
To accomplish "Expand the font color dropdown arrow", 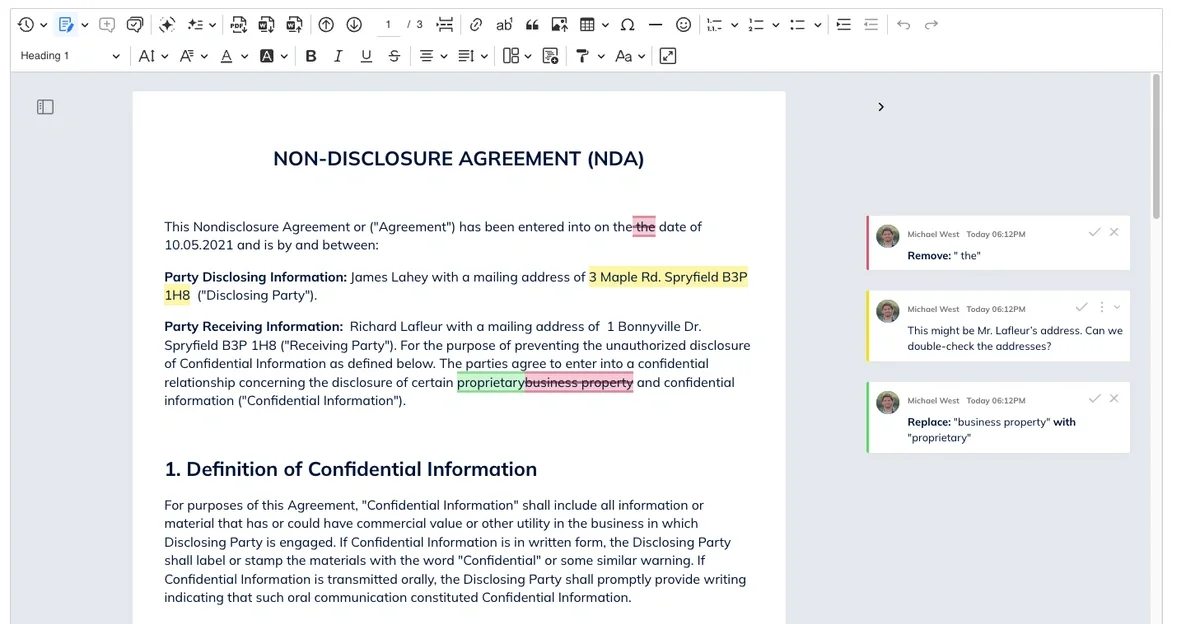I will click(x=245, y=57).
